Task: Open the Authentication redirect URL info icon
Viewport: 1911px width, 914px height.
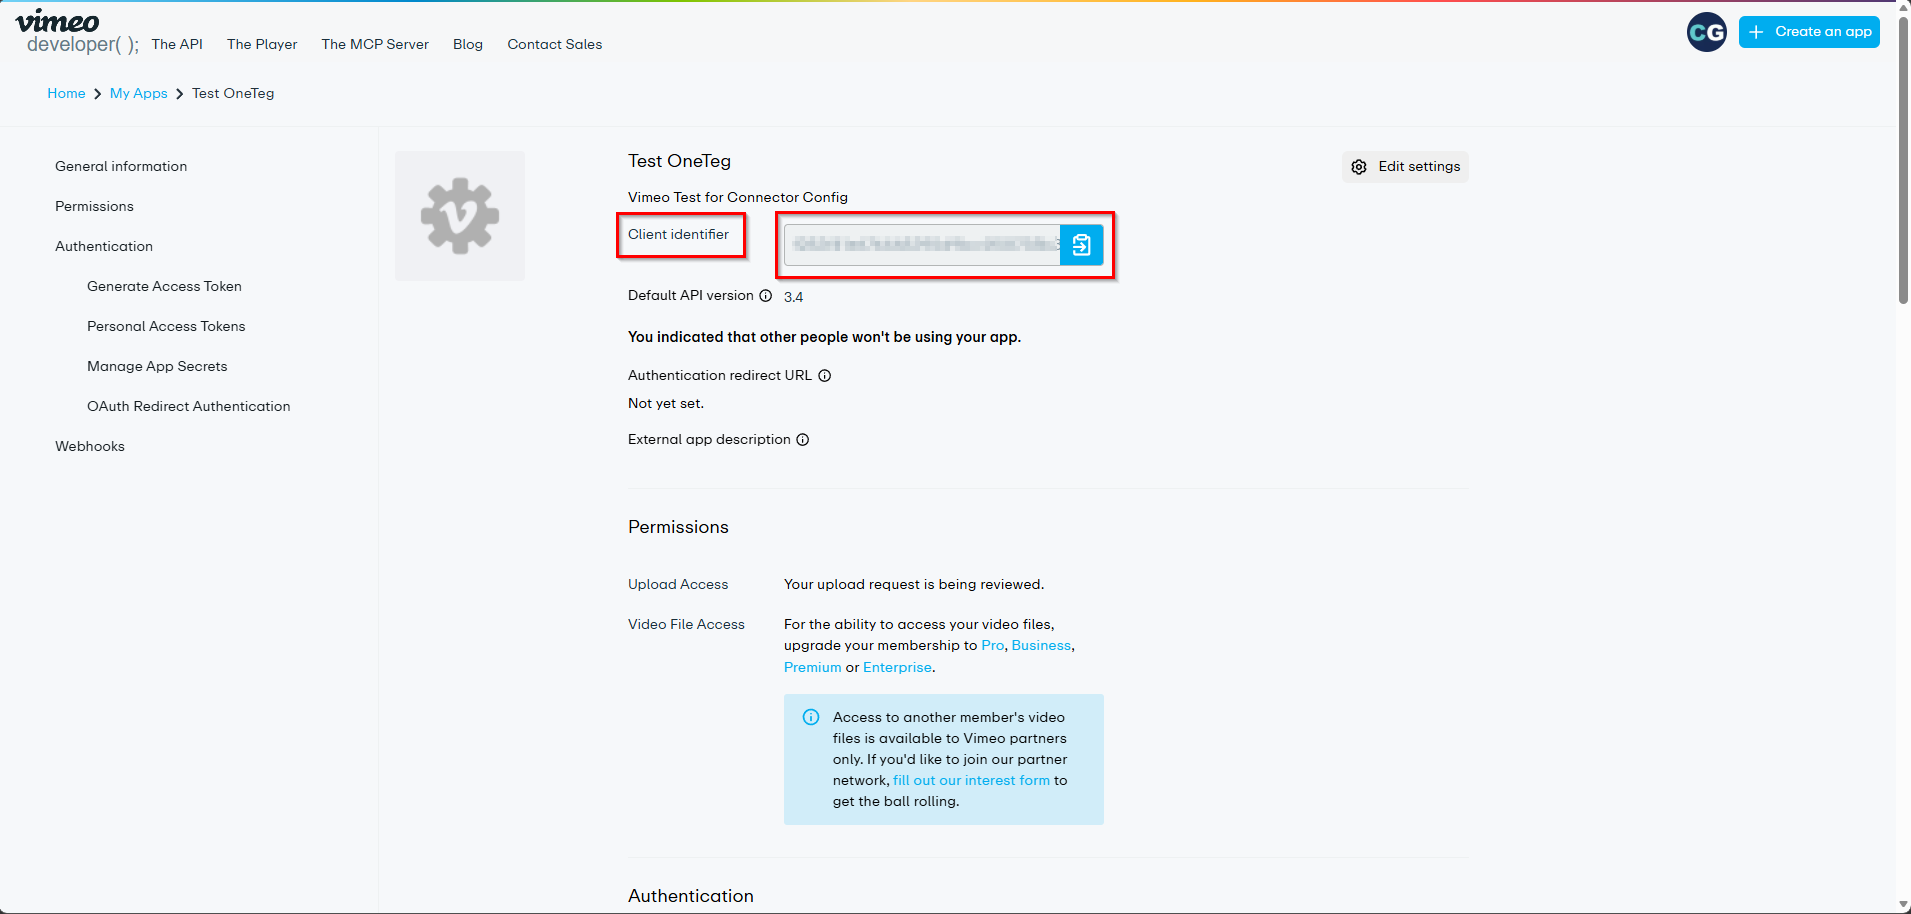Action: coord(825,376)
